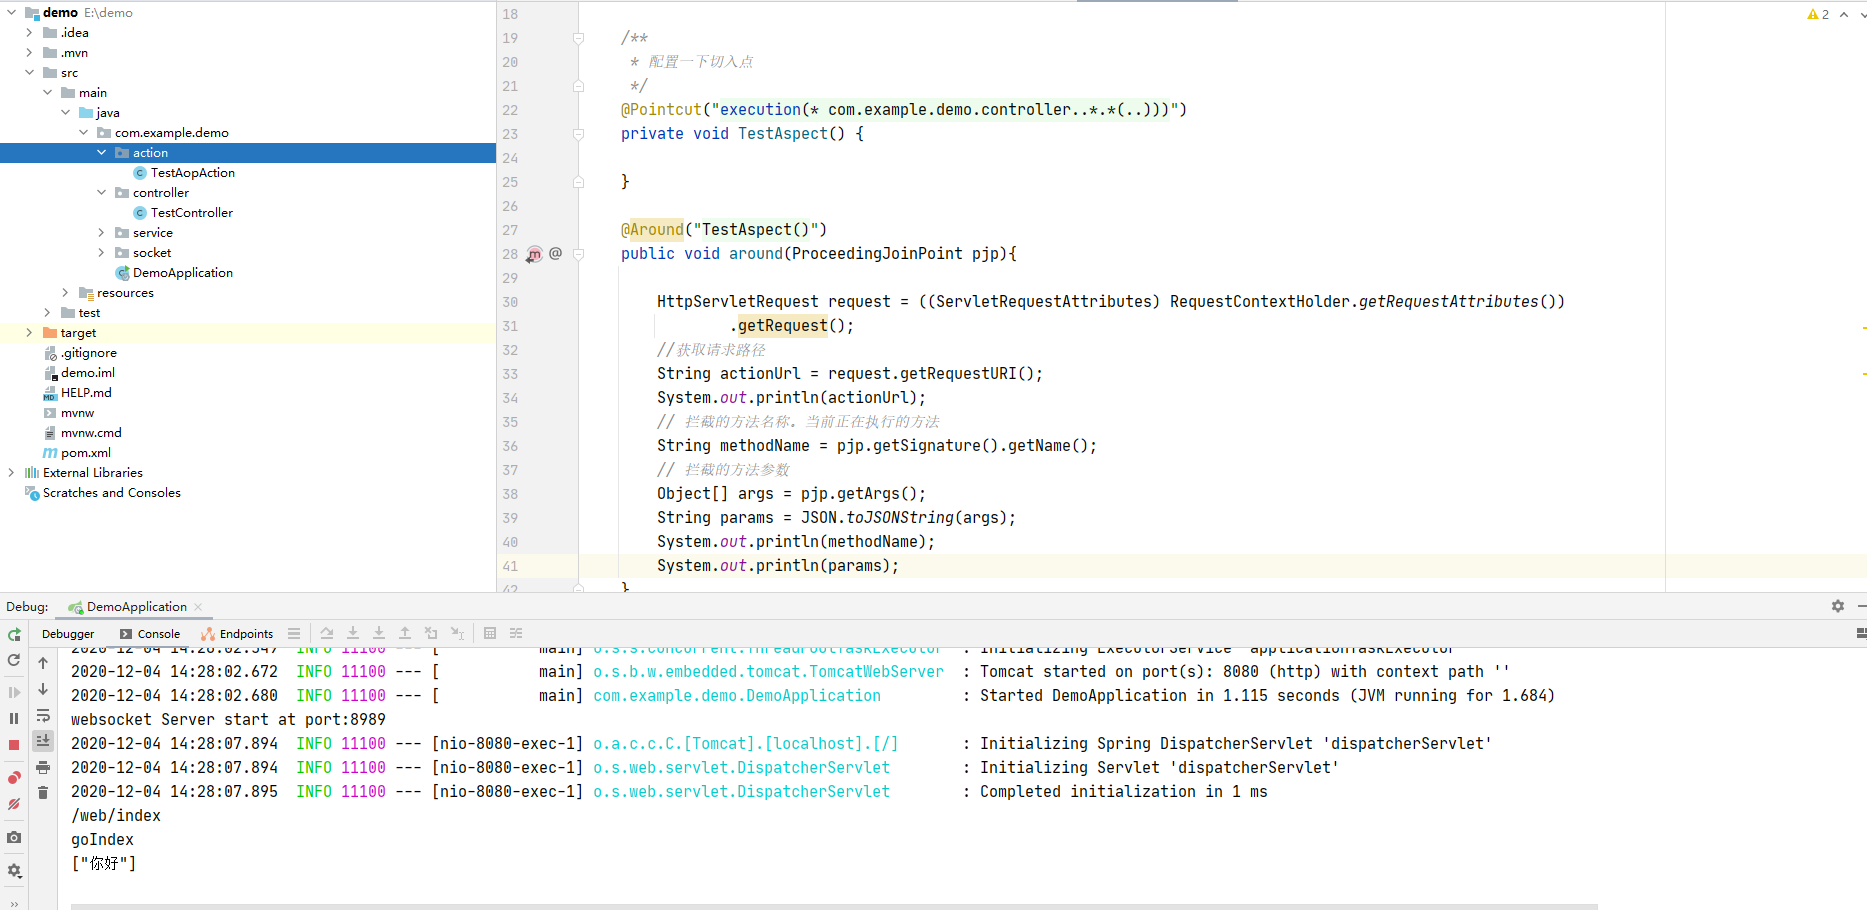Select HELP.md file in project tree
This screenshot has height=910, width=1867.
(85, 393)
